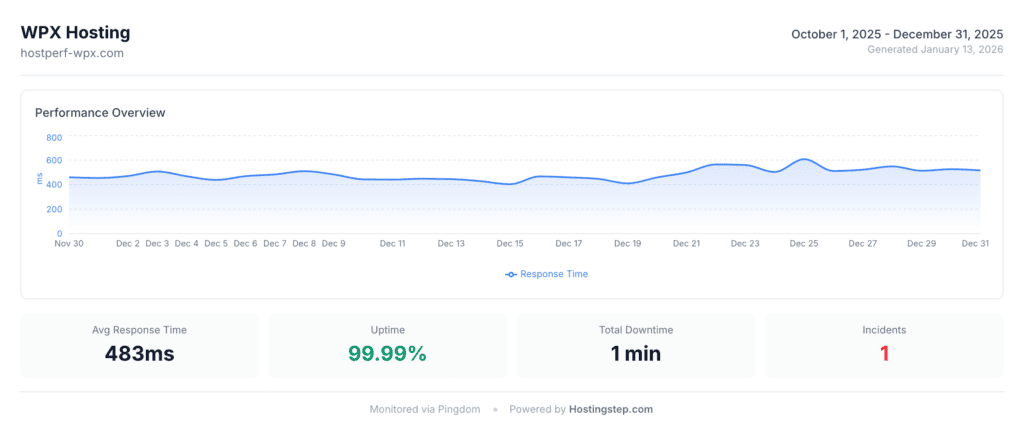Click the Dec 31 x-axis label
This screenshot has height=440, width=1024.
[975, 243]
